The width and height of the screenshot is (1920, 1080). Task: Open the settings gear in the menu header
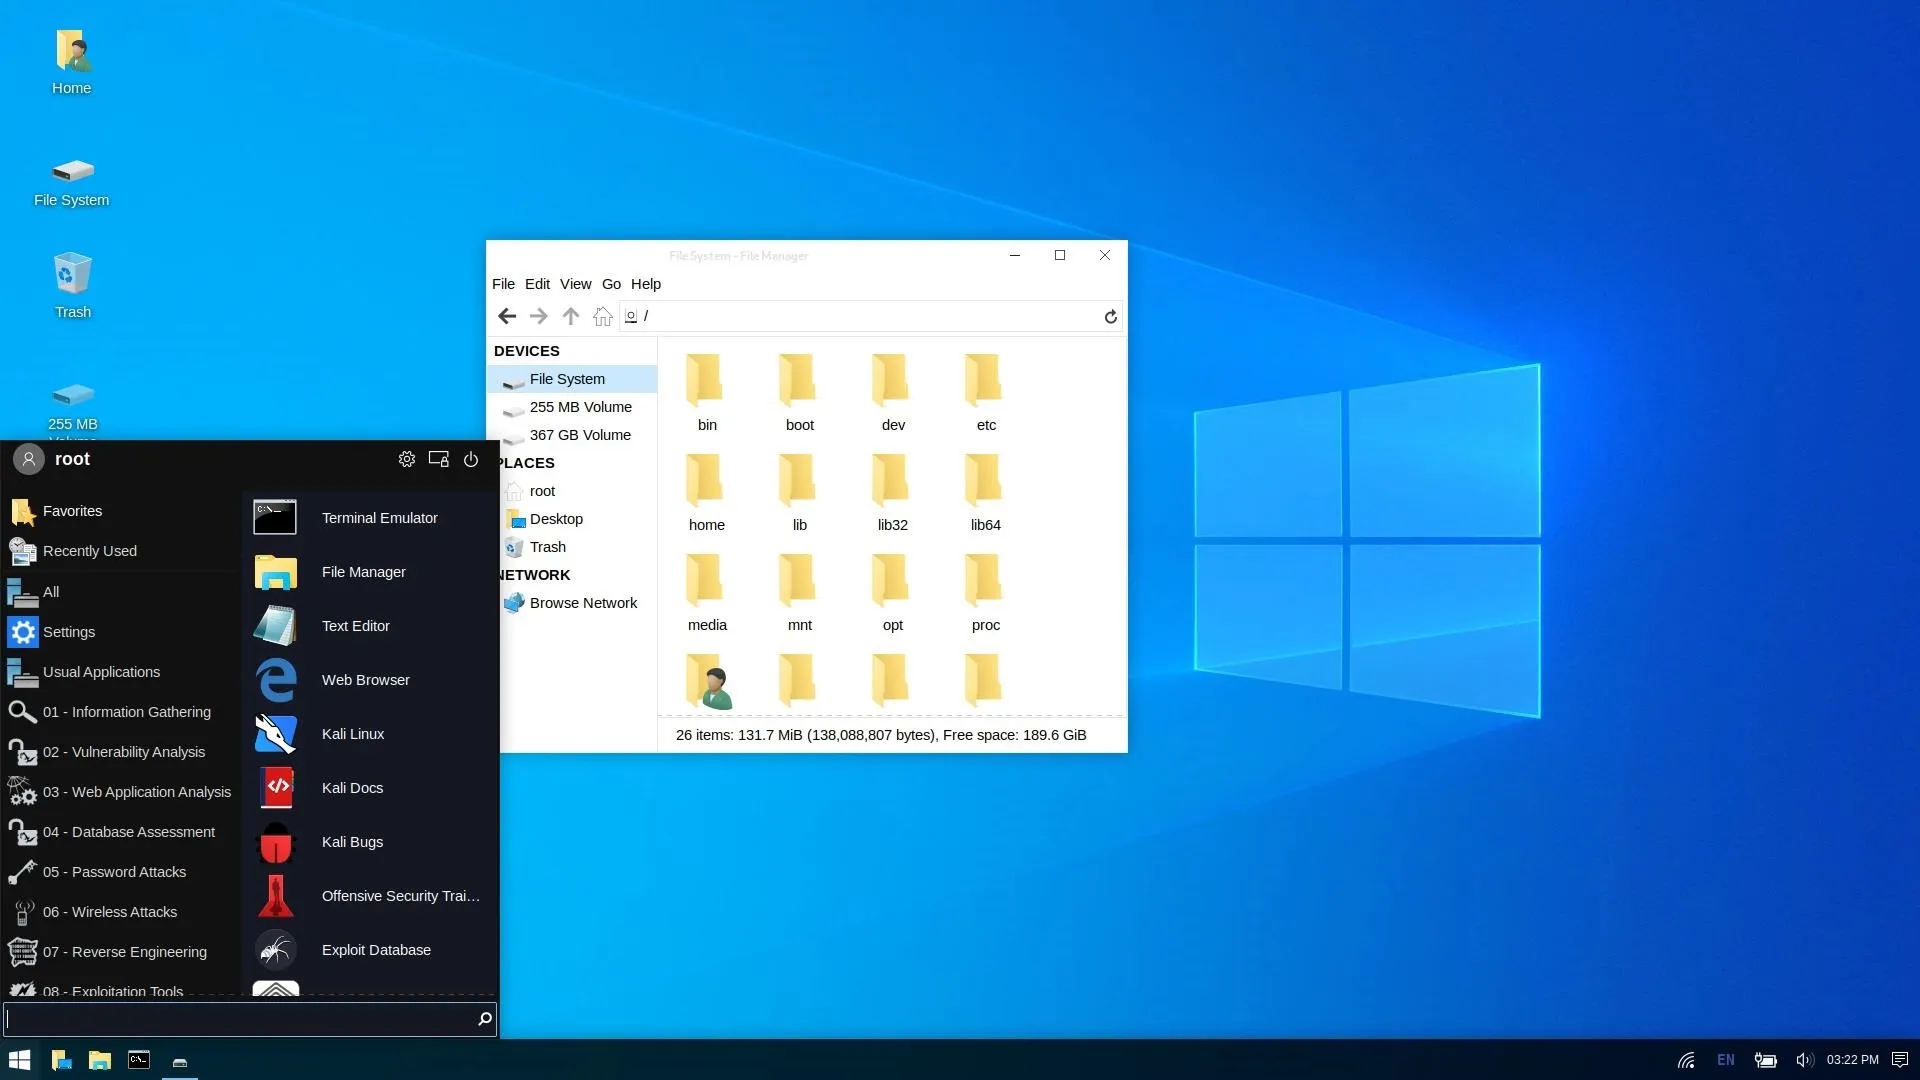(407, 459)
